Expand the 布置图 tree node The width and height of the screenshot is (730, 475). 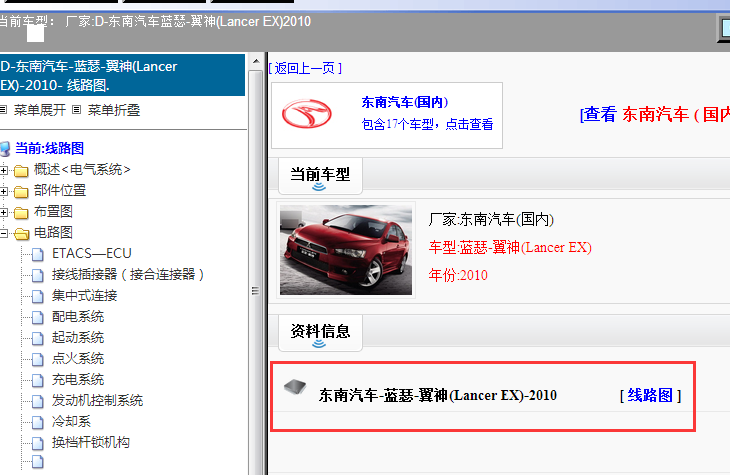(x=3, y=212)
